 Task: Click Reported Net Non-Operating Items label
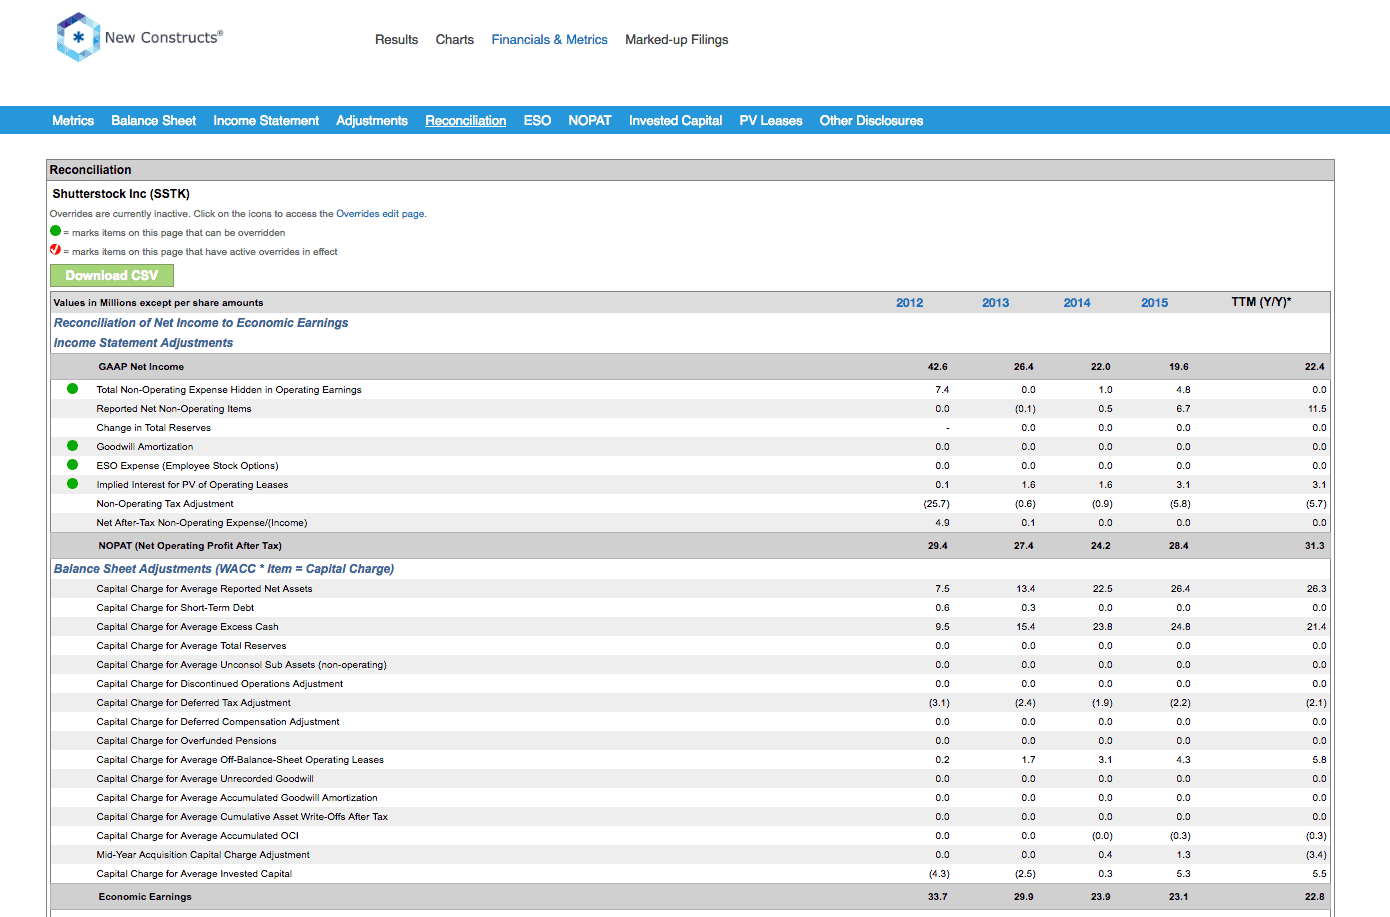(x=174, y=409)
